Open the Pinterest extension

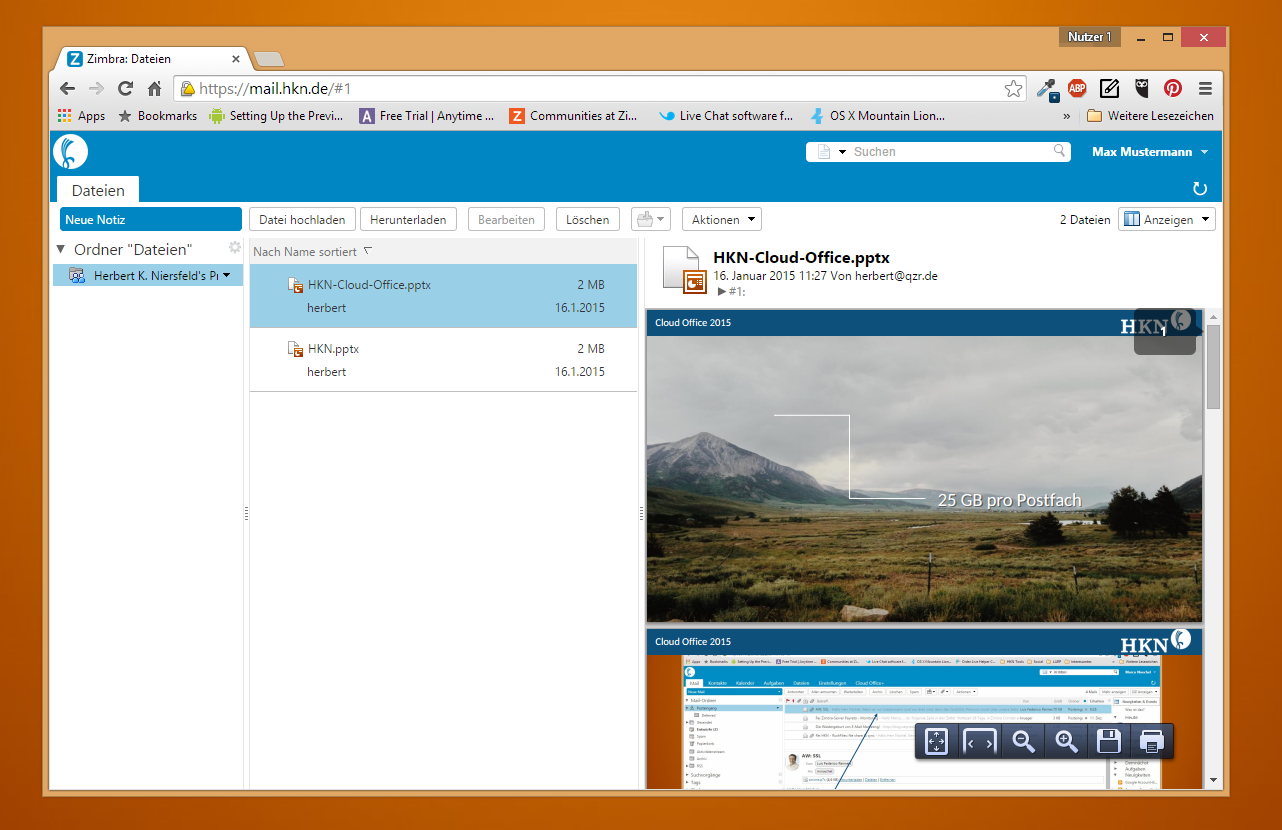click(x=1172, y=88)
